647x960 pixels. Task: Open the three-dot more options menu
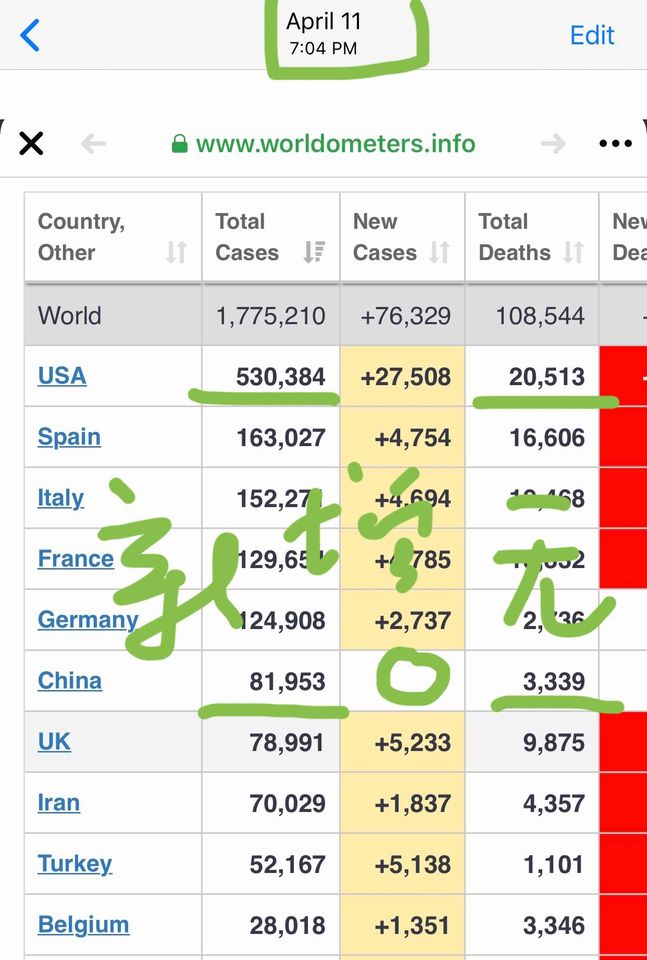click(x=615, y=144)
